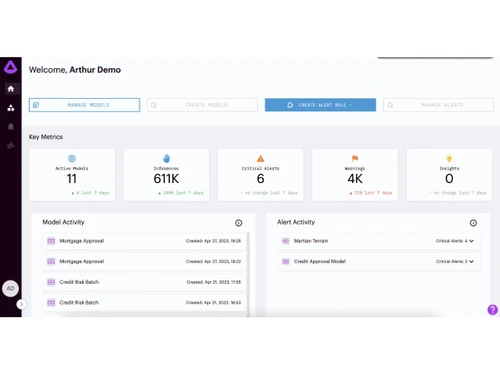
Task: Click the 758 last 7 days warnings change
Action: click(x=371, y=193)
